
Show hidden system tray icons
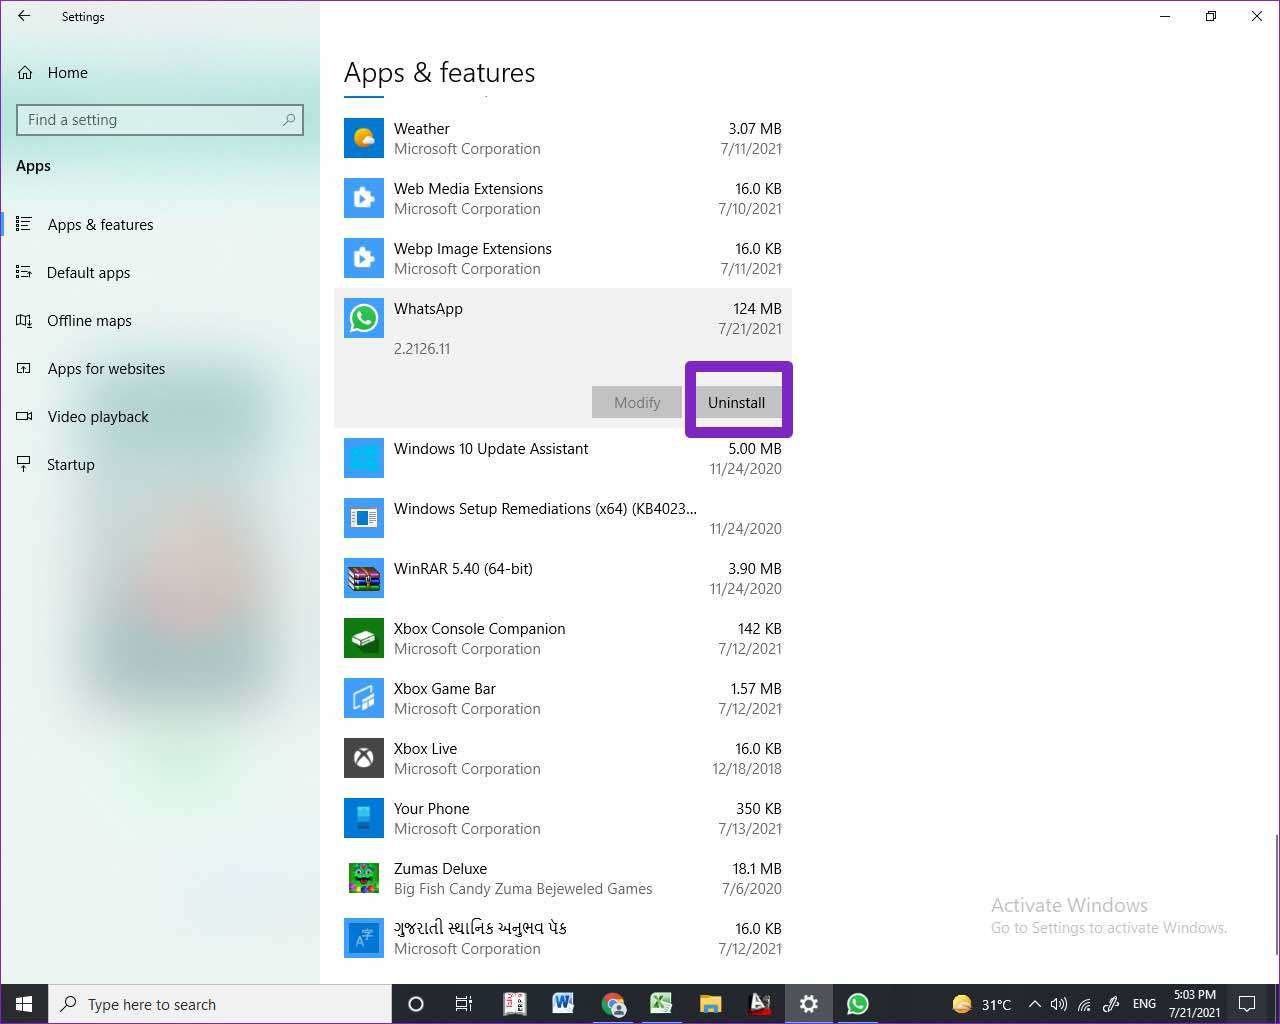[1034, 1004]
